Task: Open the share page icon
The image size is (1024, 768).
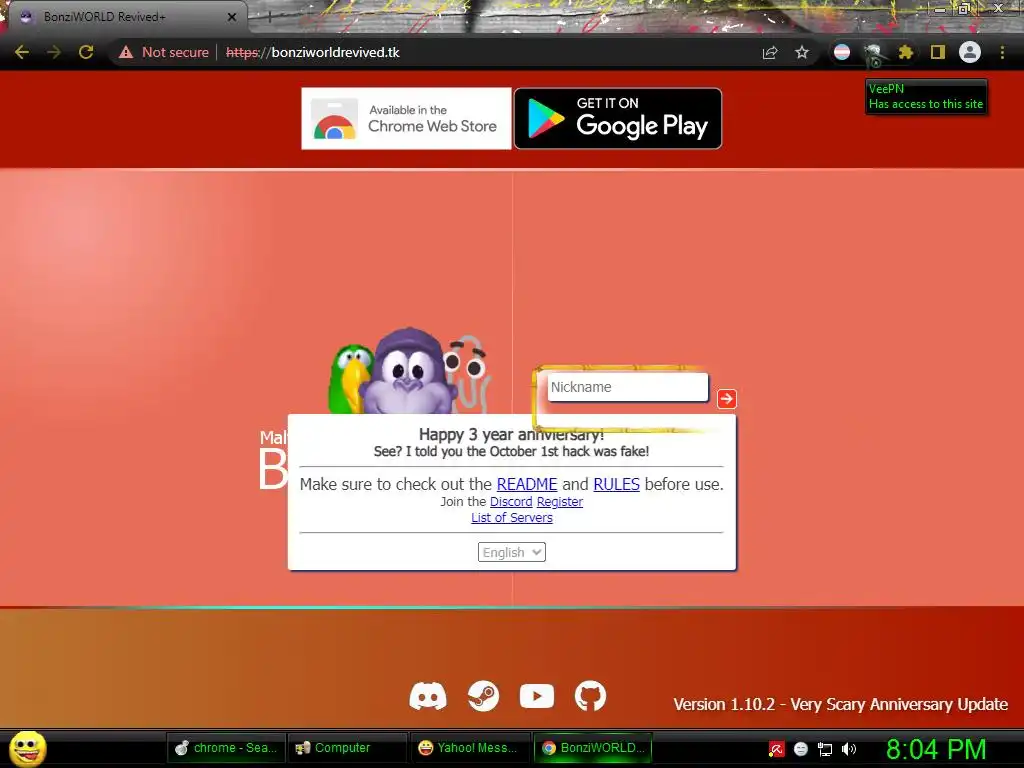Action: click(x=770, y=52)
